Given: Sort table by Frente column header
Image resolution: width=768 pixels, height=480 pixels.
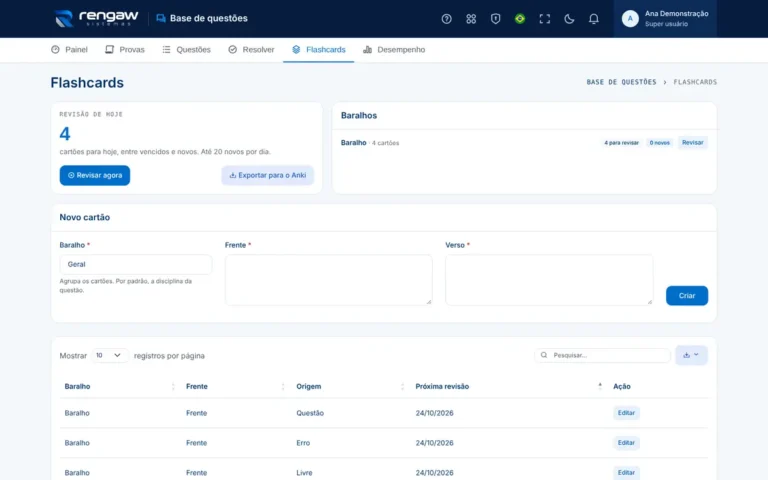Looking at the screenshot, I should pos(235,386).
